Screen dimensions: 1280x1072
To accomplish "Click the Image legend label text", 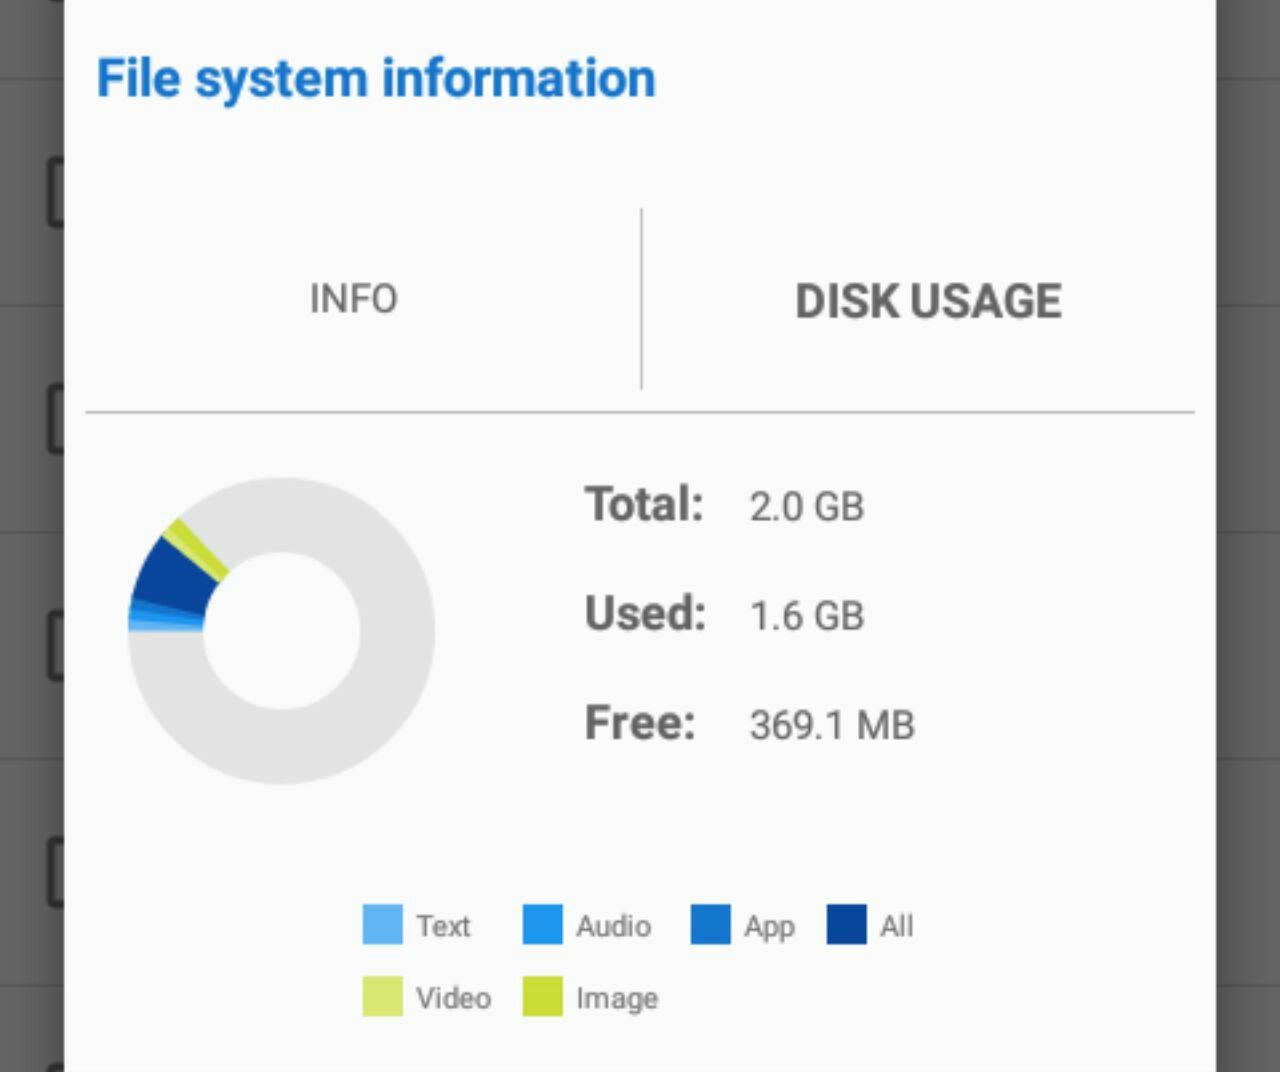I will (616, 998).
